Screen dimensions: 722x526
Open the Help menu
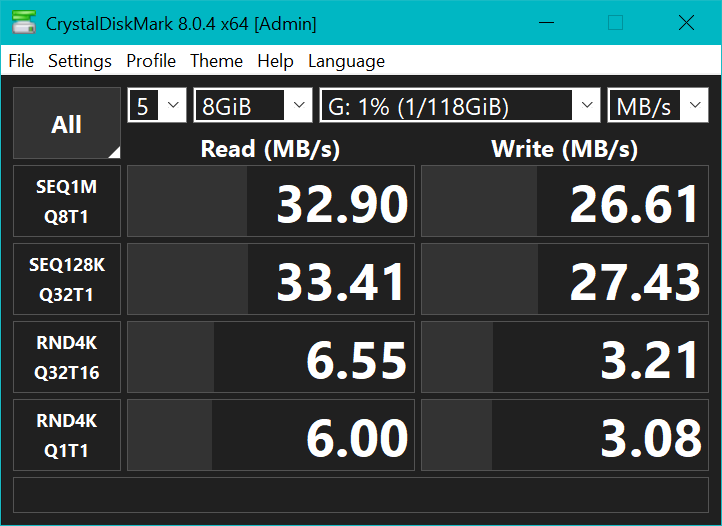pos(275,61)
